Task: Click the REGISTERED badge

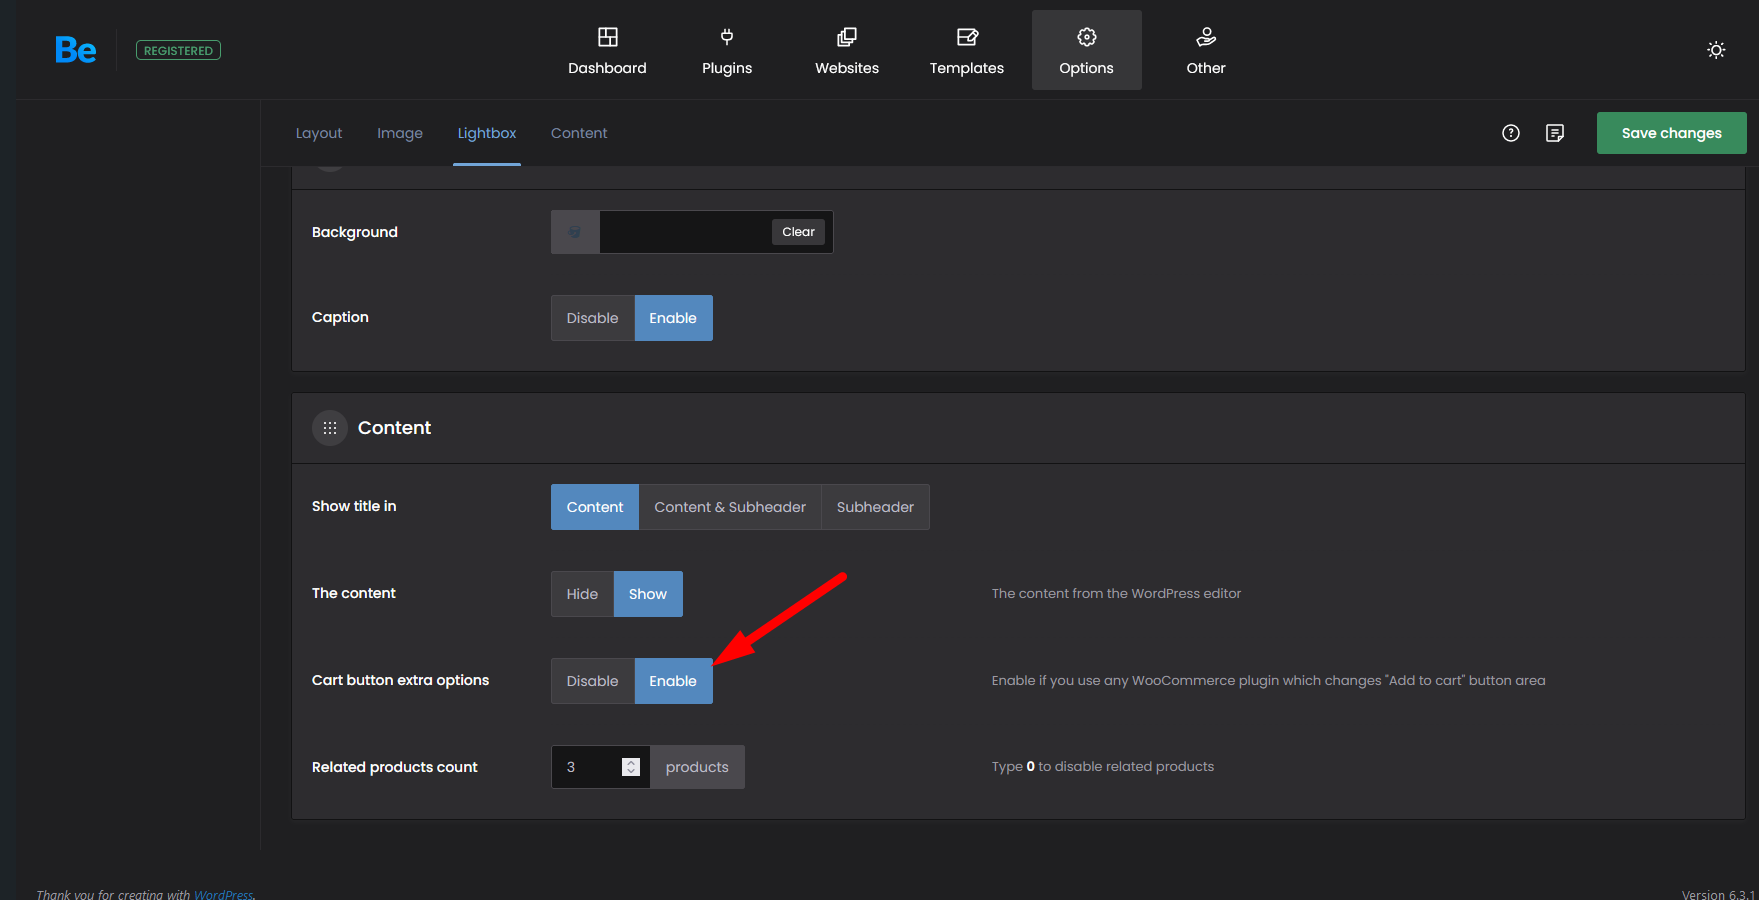Action: pyautogui.click(x=178, y=50)
